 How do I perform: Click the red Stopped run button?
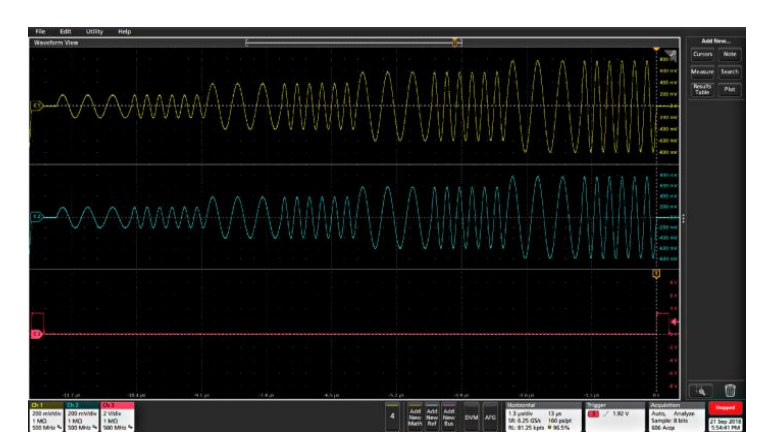click(x=725, y=408)
